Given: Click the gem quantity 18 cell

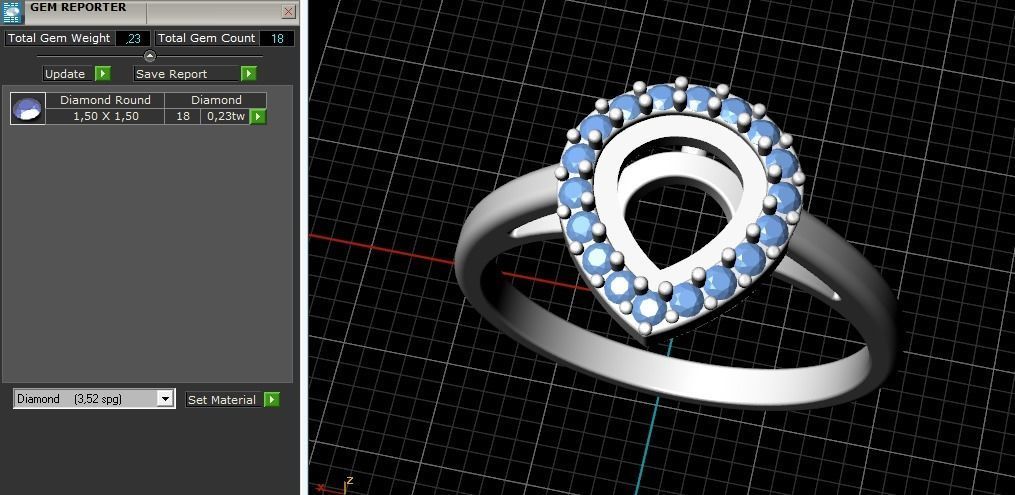Looking at the screenshot, I should (183, 116).
